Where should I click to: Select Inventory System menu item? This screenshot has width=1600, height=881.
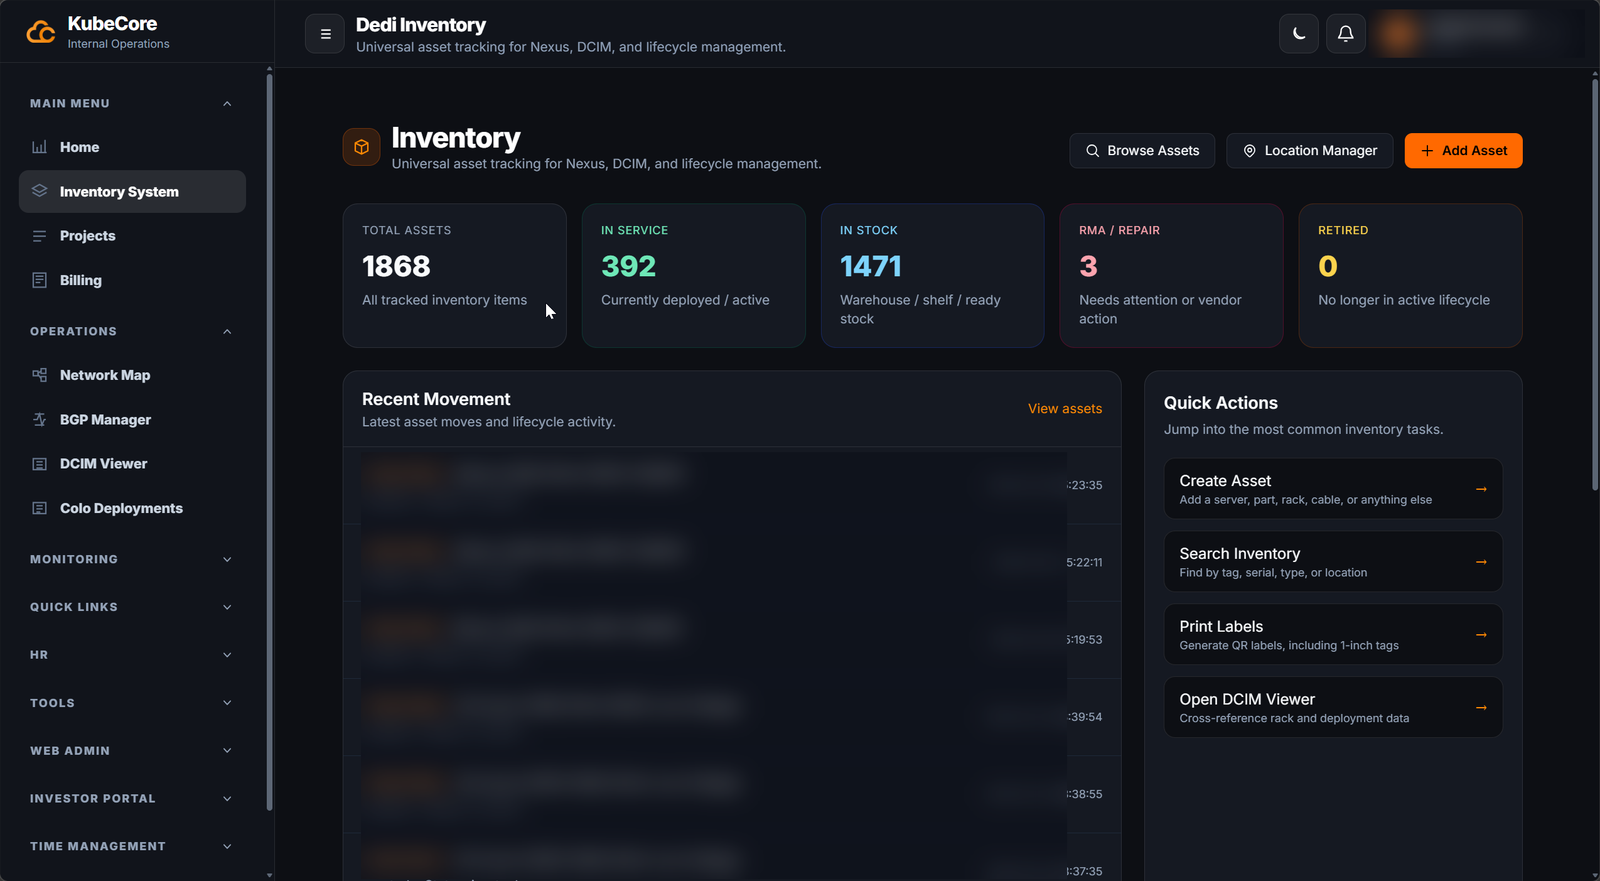[x=132, y=191]
